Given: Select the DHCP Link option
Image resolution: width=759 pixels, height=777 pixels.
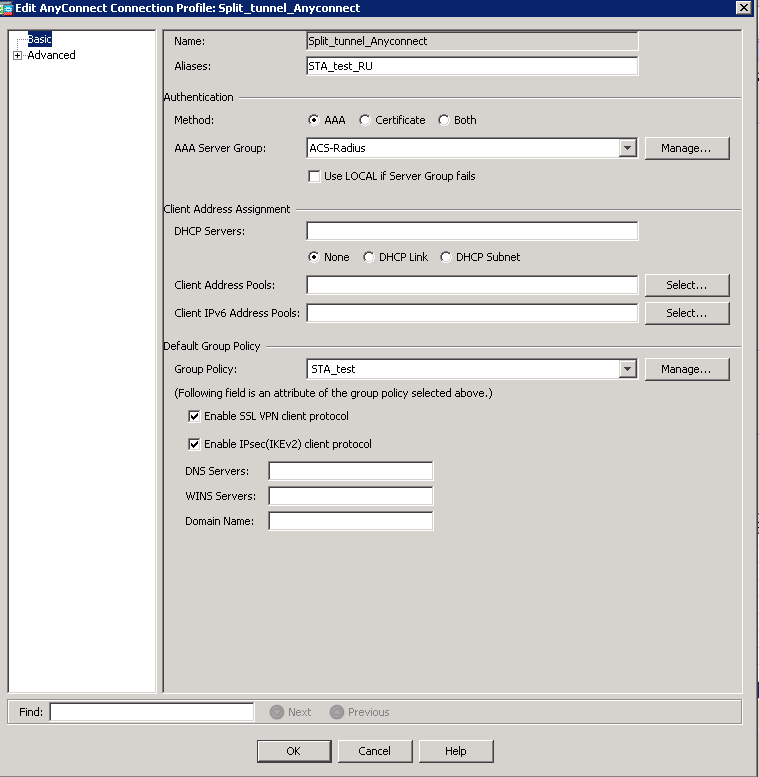Looking at the screenshot, I should click(x=369, y=257).
